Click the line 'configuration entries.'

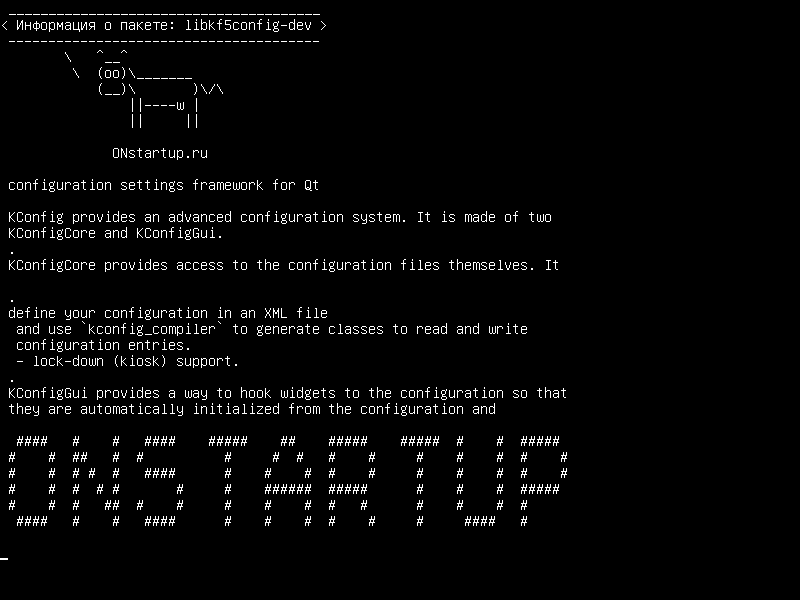coord(104,345)
